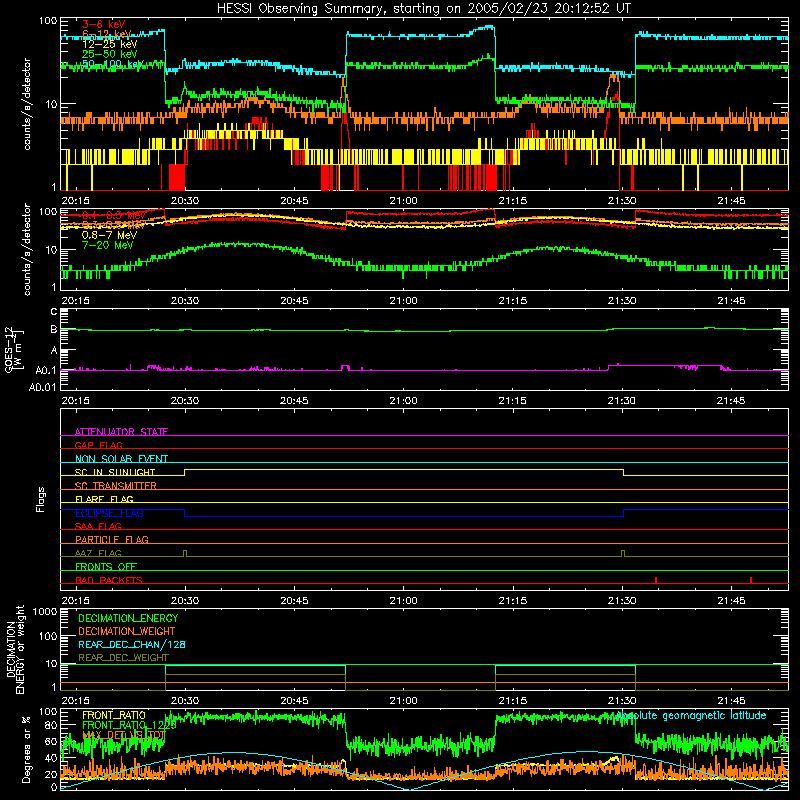Click the 0.1-0.3 MeV legend label
This screenshot has width=800, height=800.
point(113,215)
